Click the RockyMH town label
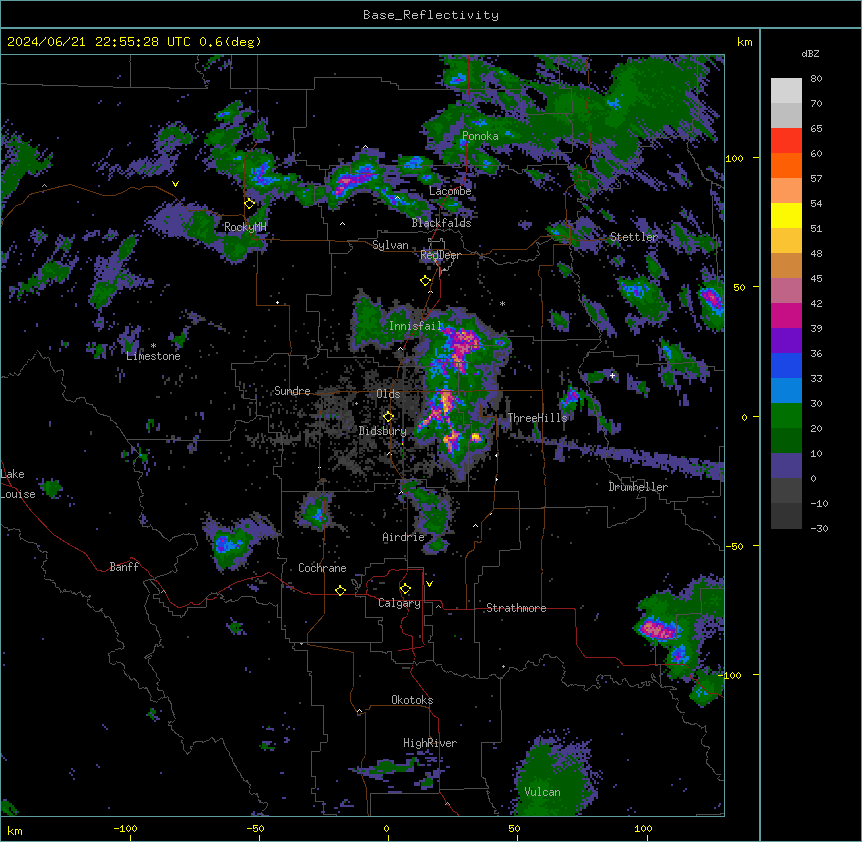The width and height of the screenshot is (862, 842). click(x=245, y=227)
